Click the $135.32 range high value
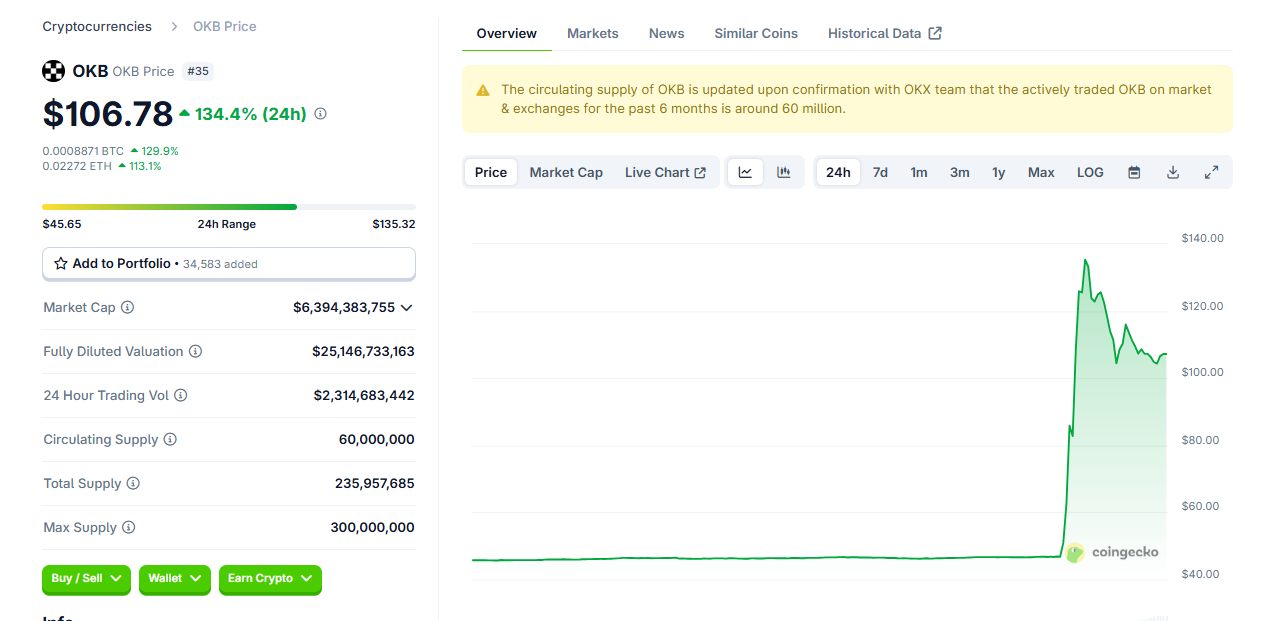Screen dimensions: 1279x621 (394, 224)
